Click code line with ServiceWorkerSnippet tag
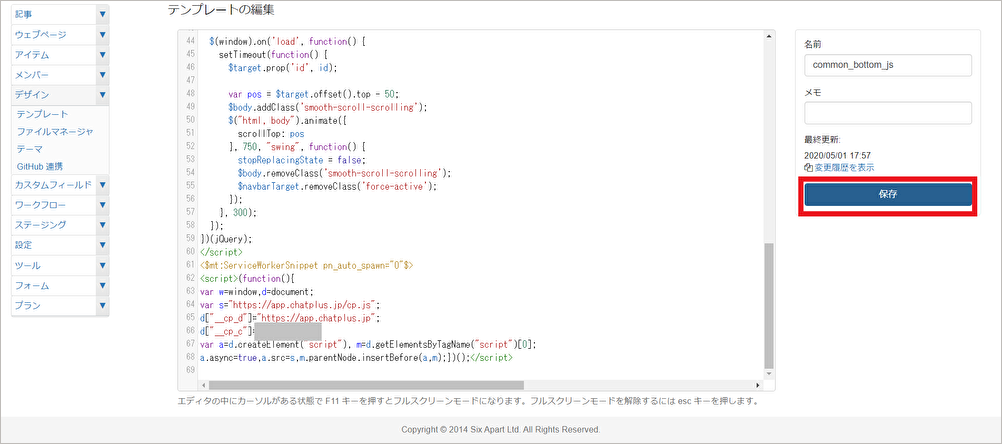This screenshot has height=444, width=1002. pos(307,264)
